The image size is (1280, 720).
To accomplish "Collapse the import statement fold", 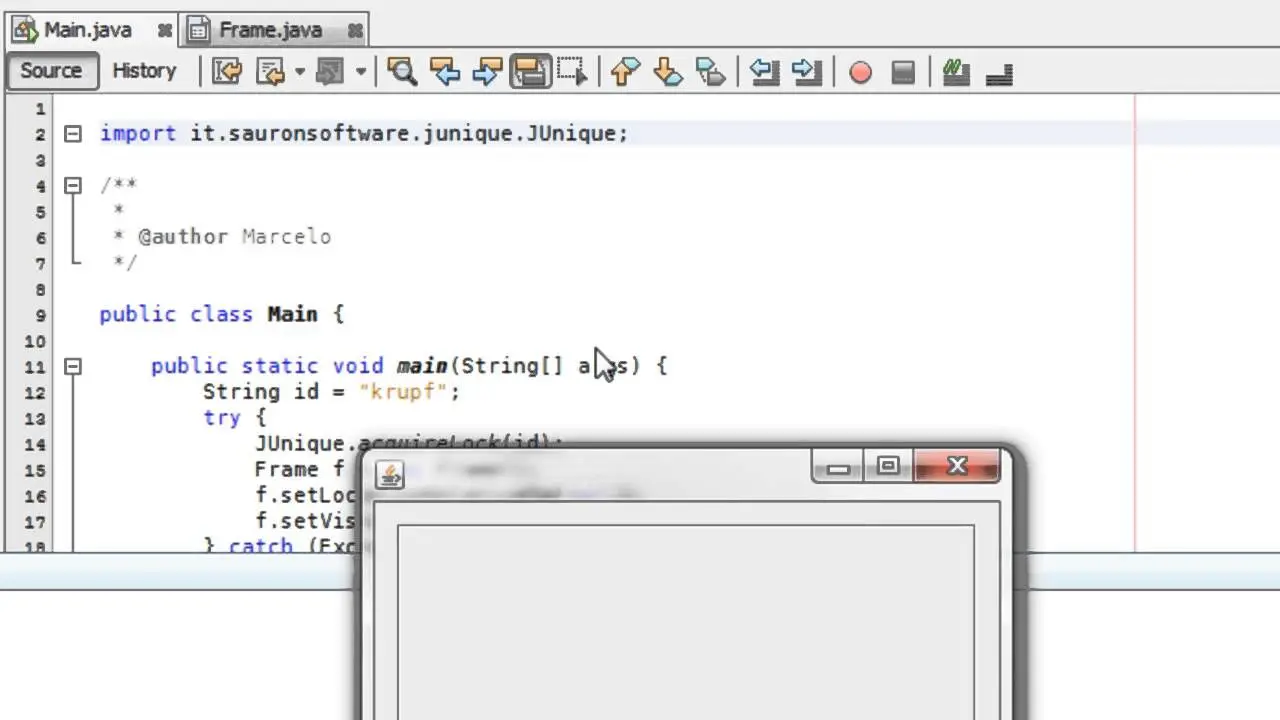I will (73, 133).
